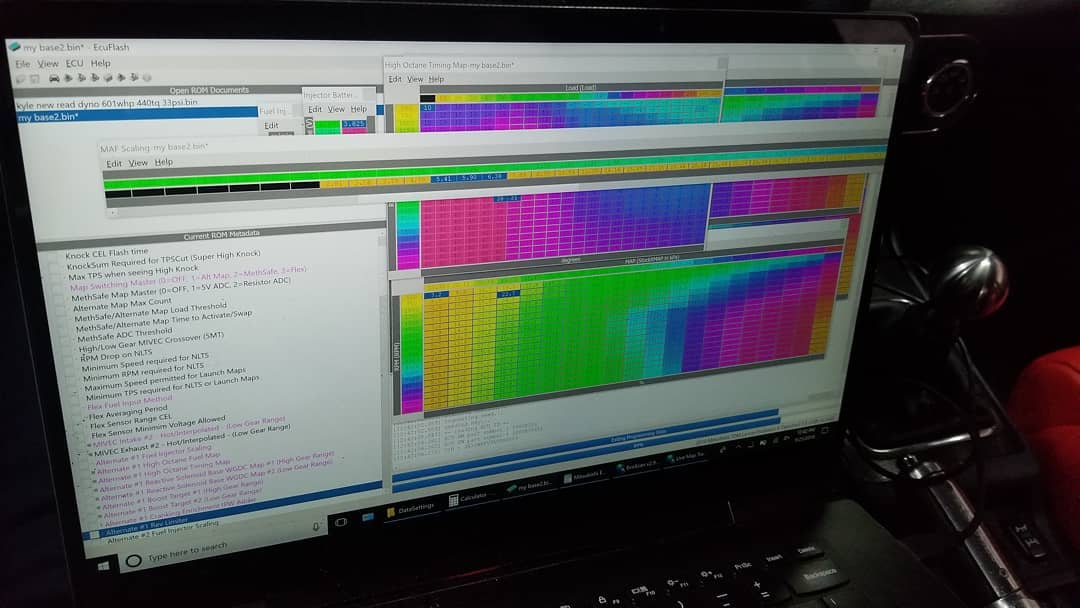
Task: Open Help menu in MAF Scaling window
Action: (163, 162)
